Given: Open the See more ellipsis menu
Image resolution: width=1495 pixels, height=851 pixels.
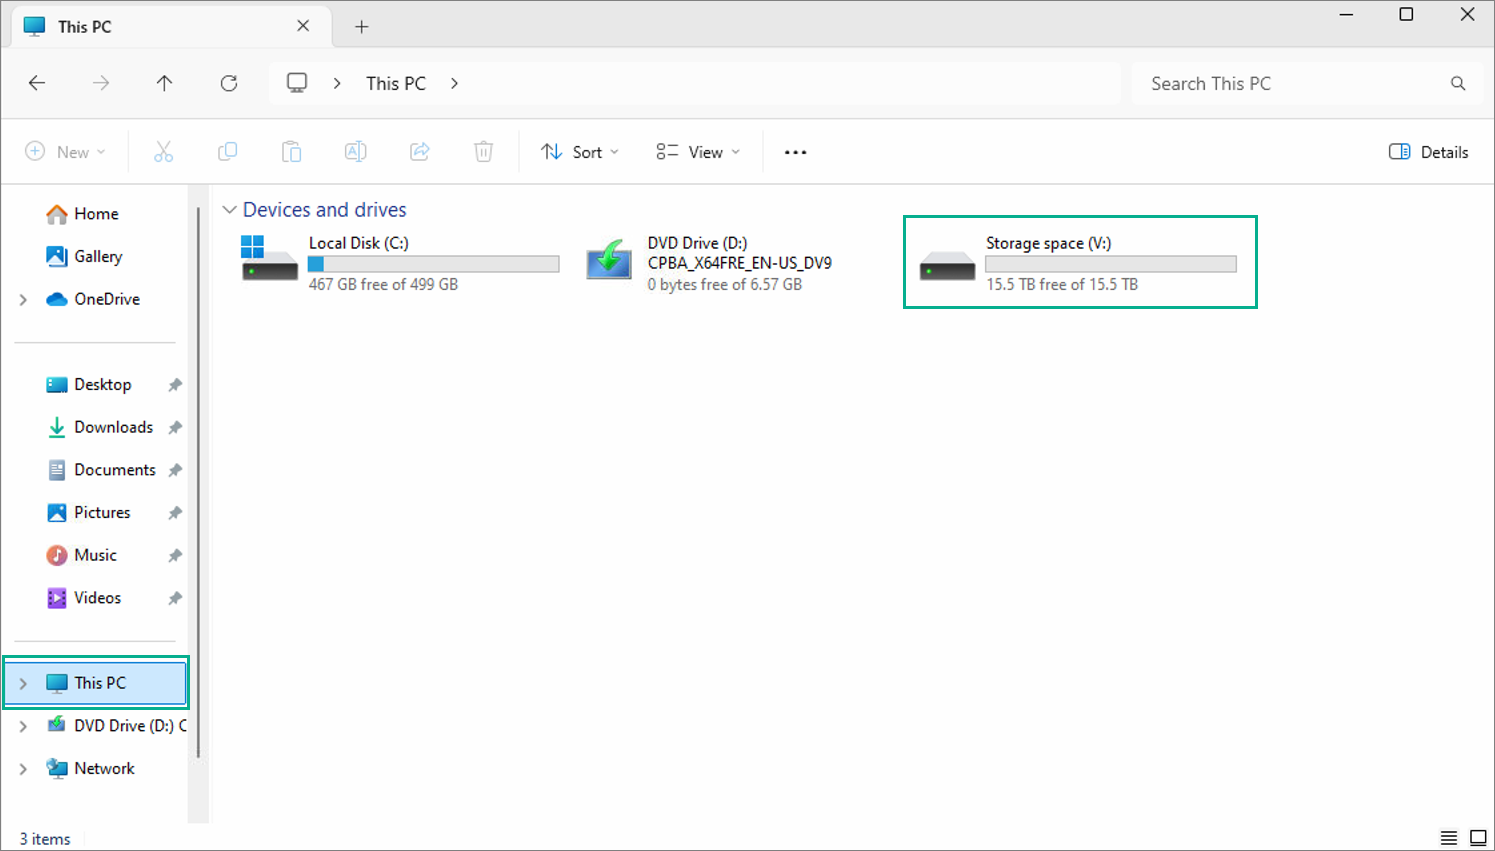Looking at the screenshot, I should (x=795, y=152).
